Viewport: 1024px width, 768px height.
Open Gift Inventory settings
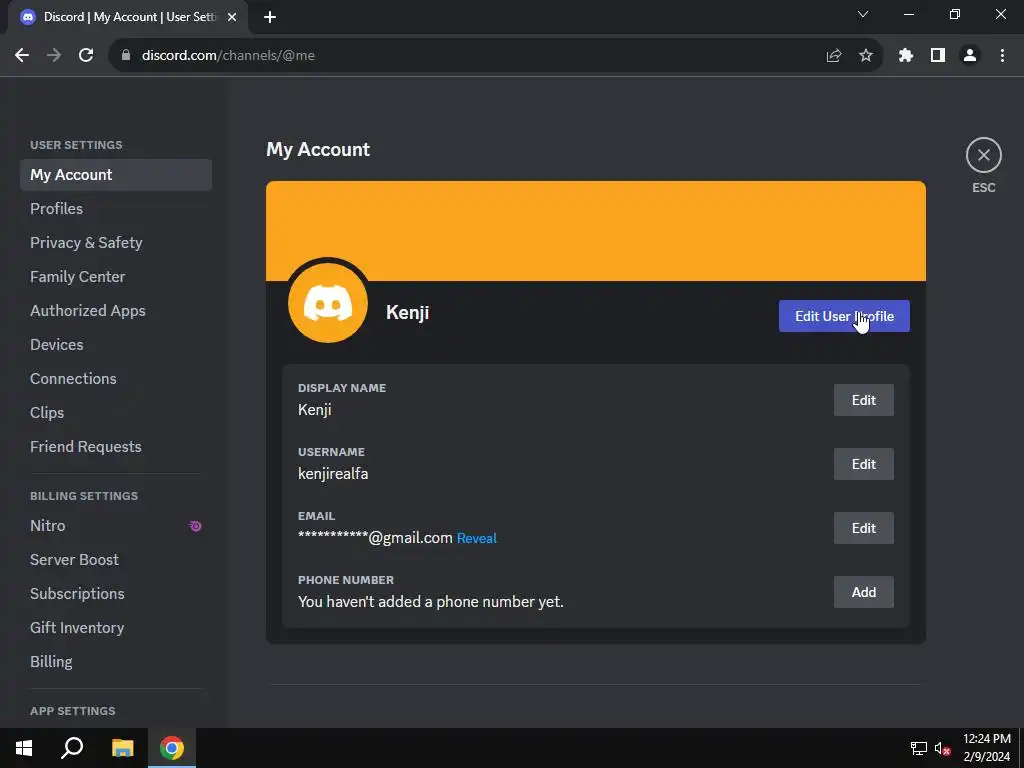[116, 628]
